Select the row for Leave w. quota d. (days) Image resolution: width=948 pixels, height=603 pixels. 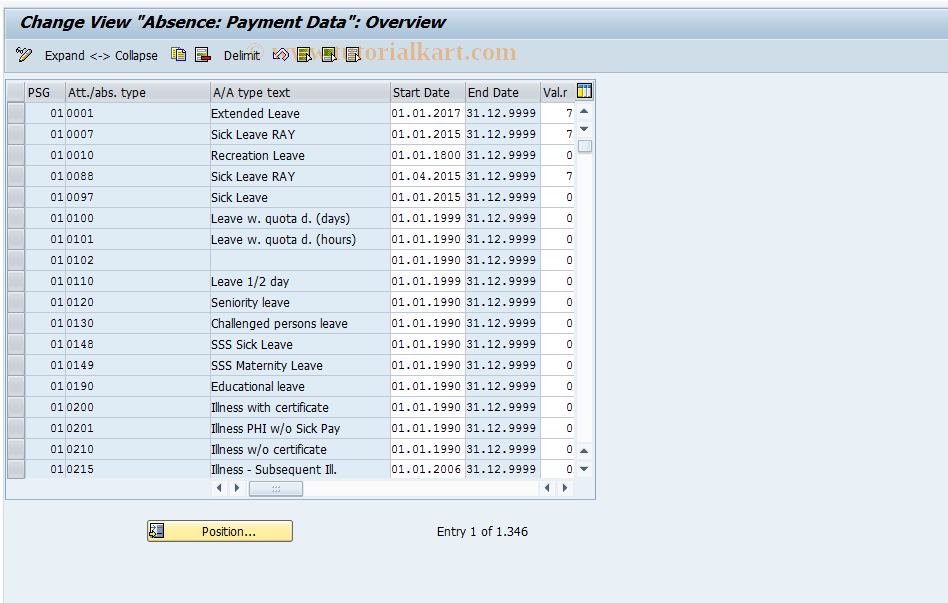(16, 218)
